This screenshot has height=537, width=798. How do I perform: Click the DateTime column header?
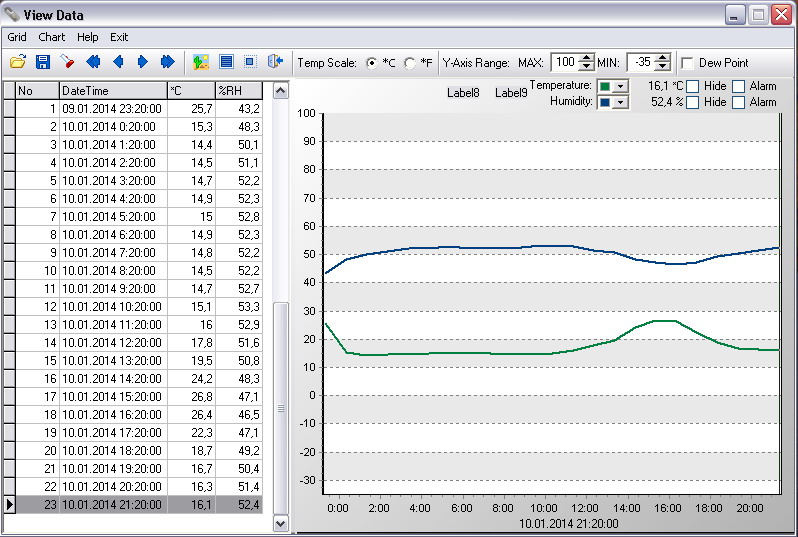(112, 90)
